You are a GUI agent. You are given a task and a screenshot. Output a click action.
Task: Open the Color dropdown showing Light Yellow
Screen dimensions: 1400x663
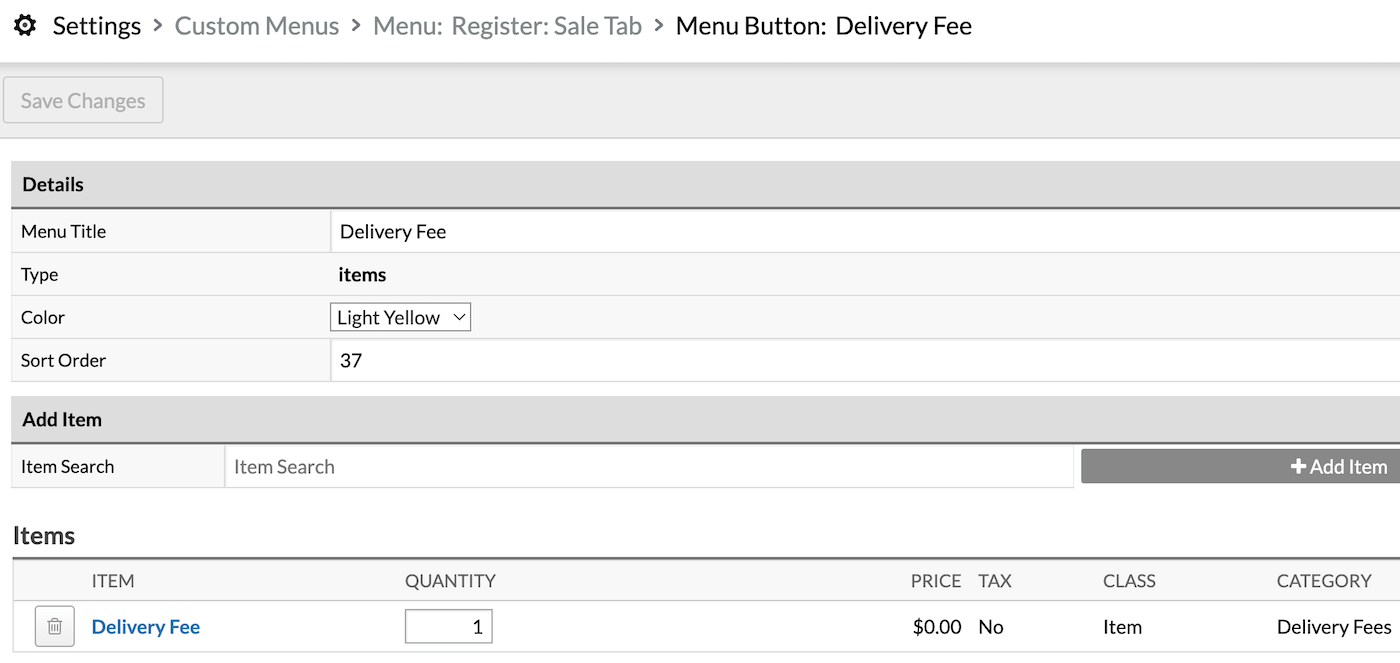click(400, 318)
